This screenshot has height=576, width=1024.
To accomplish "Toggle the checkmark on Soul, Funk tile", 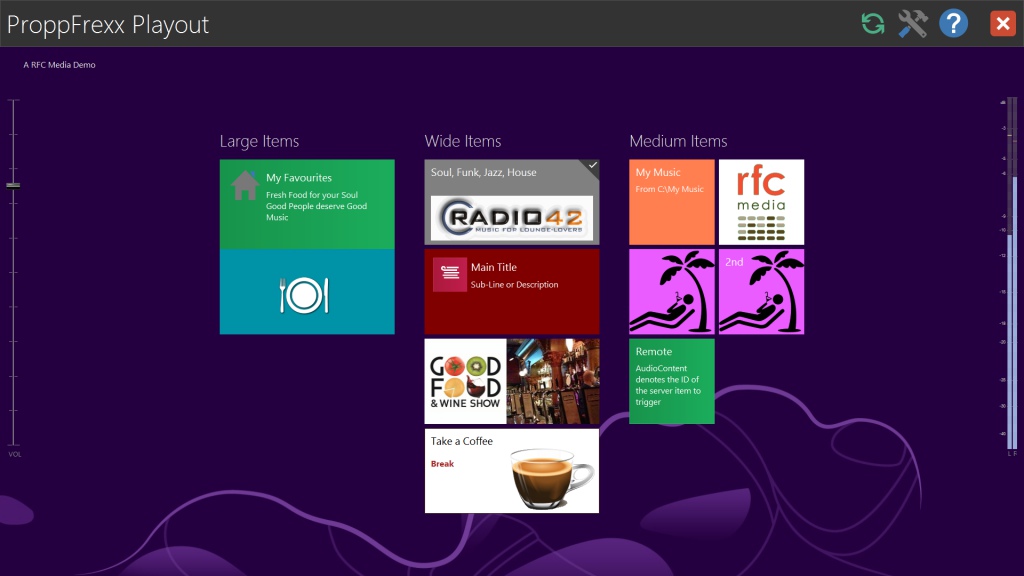I will click(593, 165).
